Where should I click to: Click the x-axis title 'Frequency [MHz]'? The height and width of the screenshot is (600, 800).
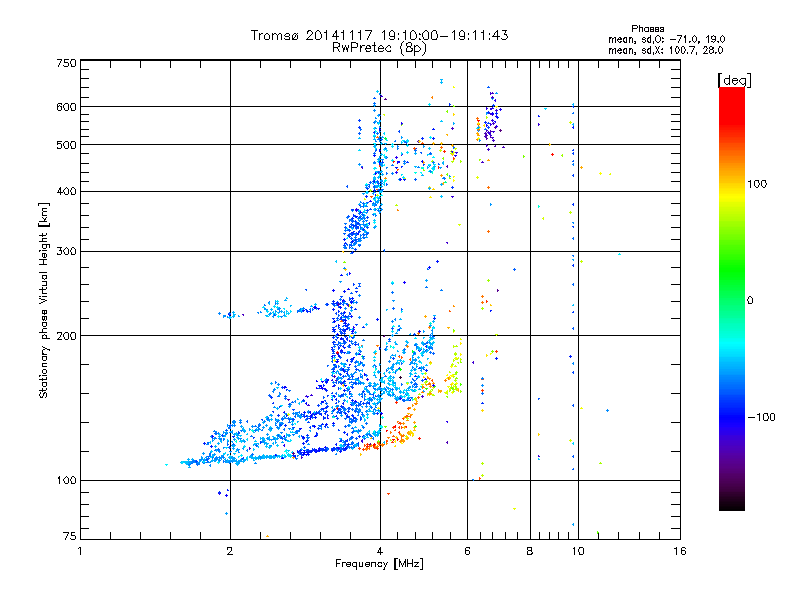point(379,564)
